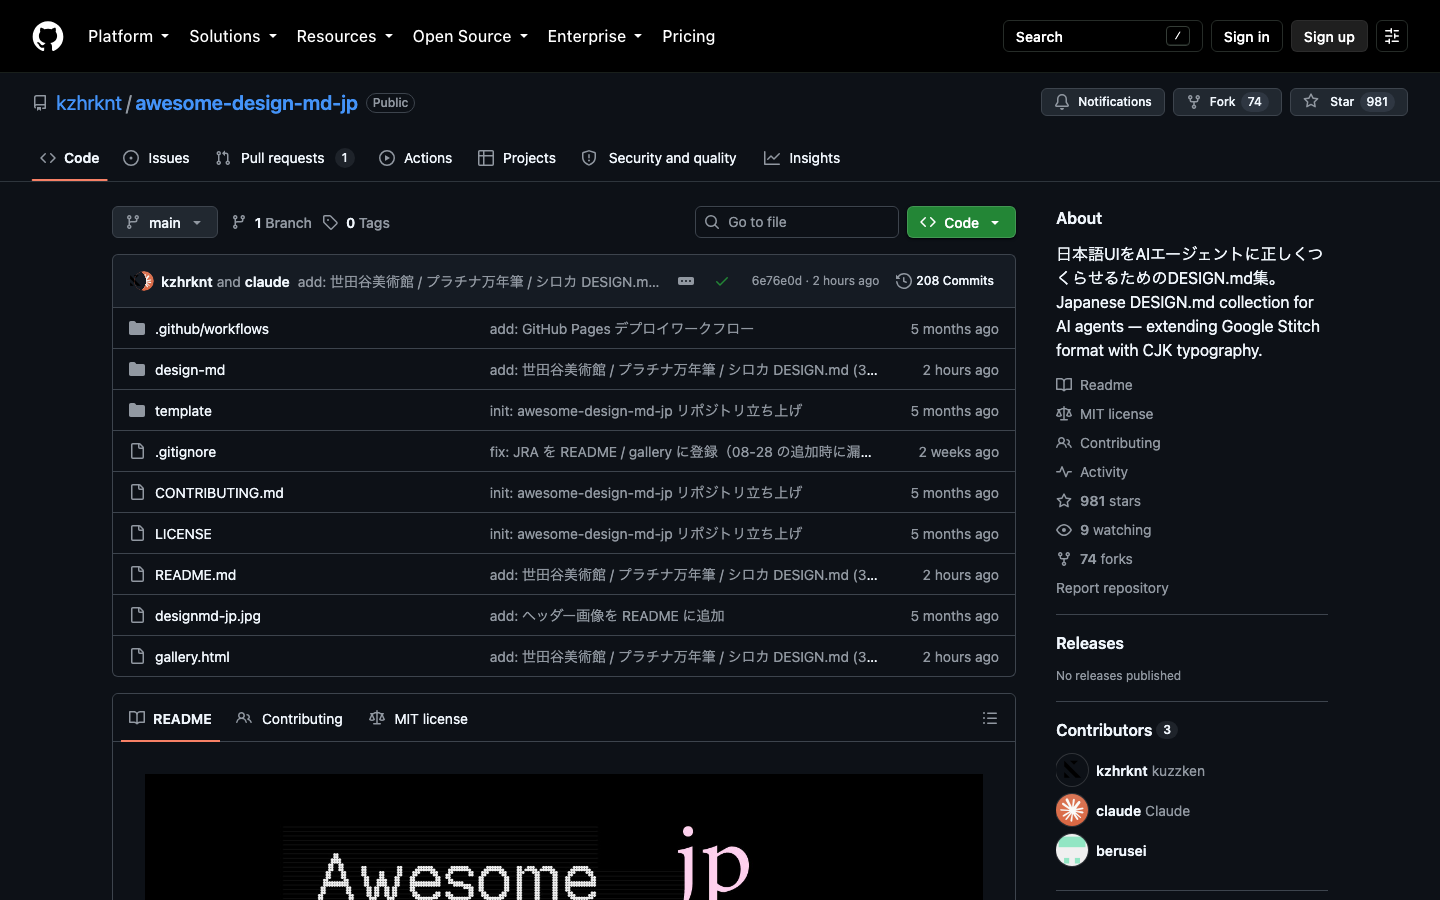
Task: Expand the Resources menu
Action: click(344, 36)
